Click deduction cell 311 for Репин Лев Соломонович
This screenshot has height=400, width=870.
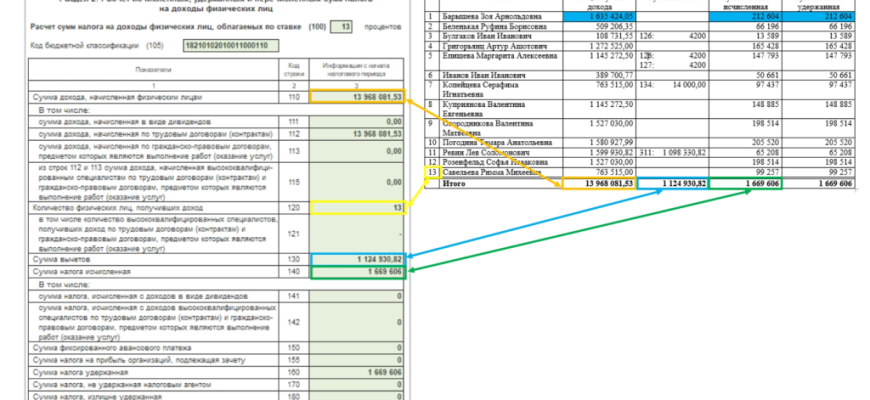(675, 150)
